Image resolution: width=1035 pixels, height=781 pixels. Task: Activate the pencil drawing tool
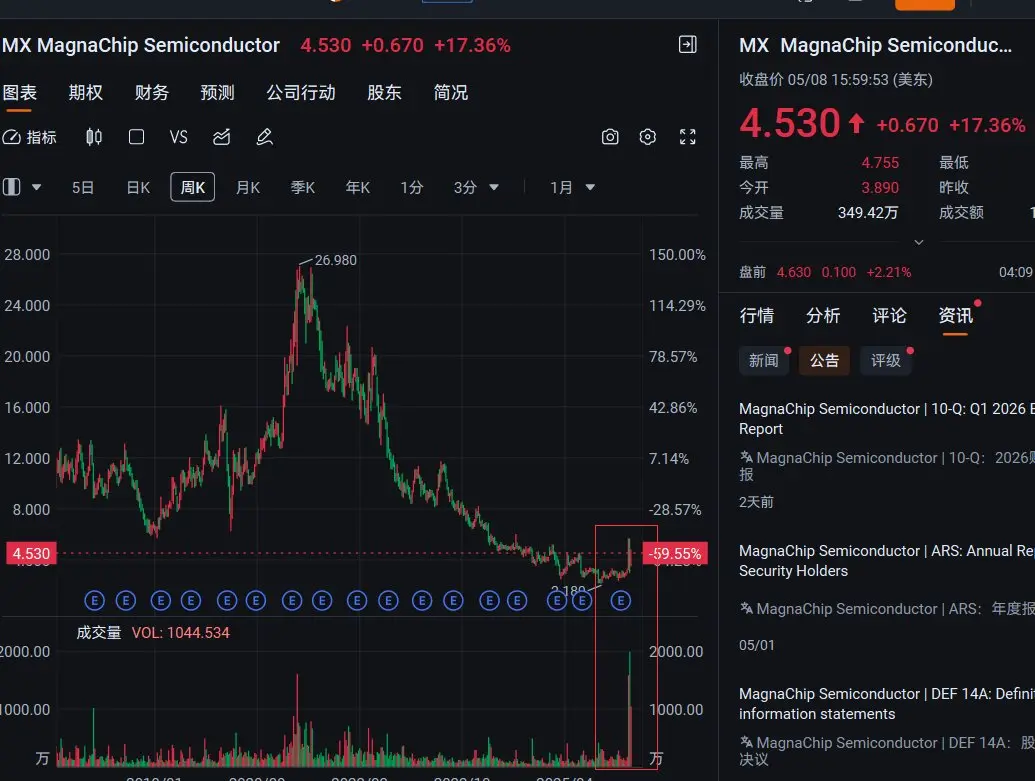[x=265, y=137]
